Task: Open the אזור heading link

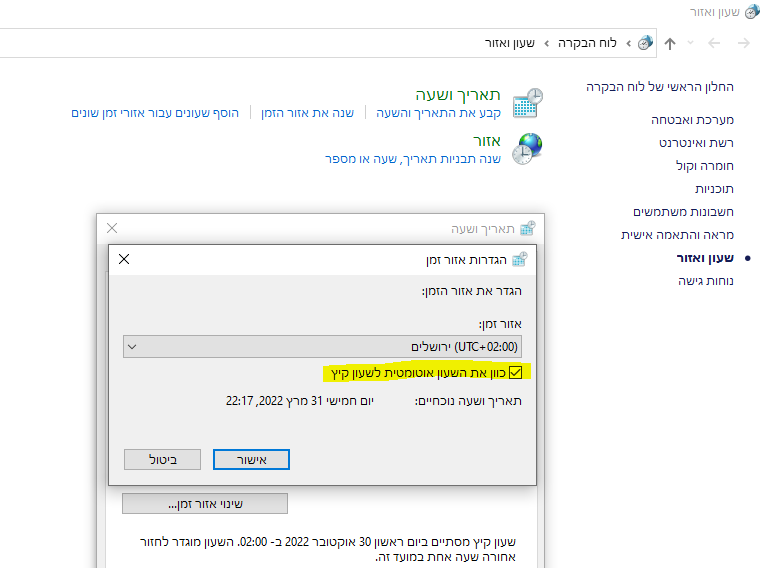Action: pyautogui.click(x=487, y=141)
